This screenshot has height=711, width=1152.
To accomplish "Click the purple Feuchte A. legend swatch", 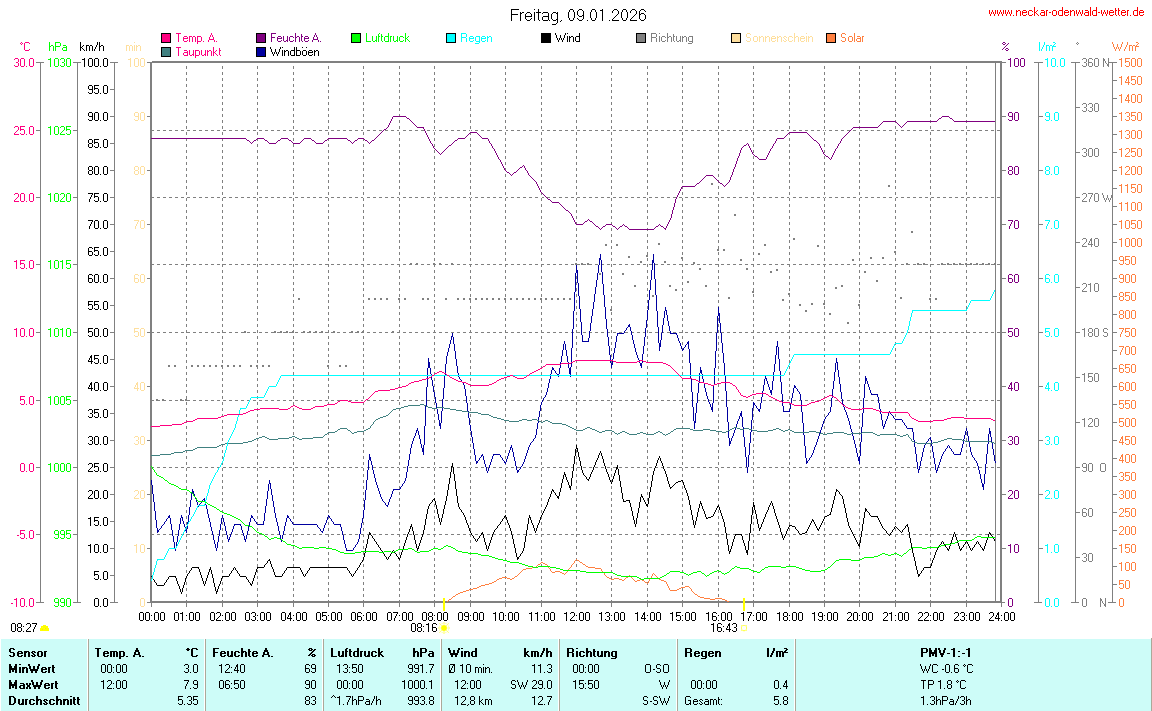I will 261,39.
